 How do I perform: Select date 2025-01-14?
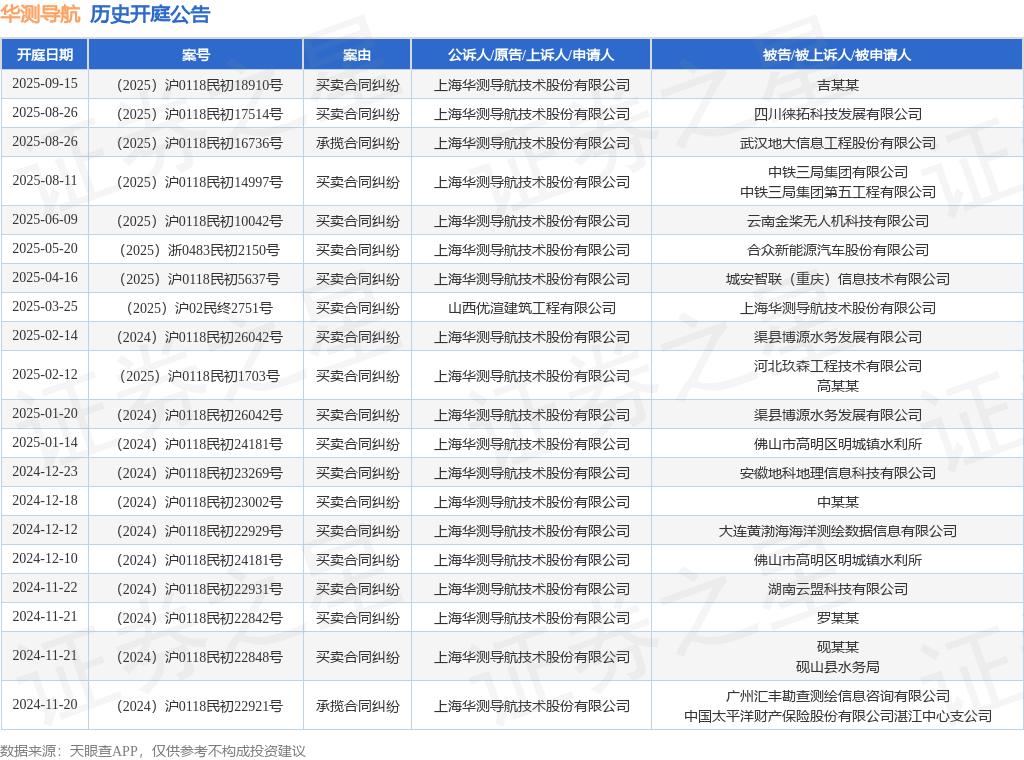44,443
